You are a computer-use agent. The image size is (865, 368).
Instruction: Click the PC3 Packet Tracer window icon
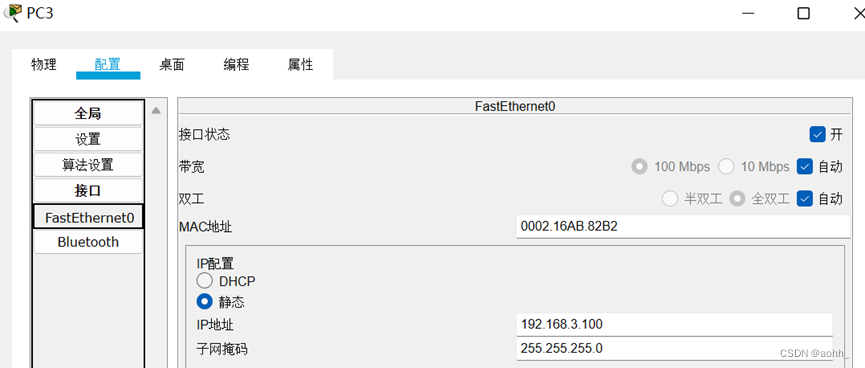click(x=12, y=12)
